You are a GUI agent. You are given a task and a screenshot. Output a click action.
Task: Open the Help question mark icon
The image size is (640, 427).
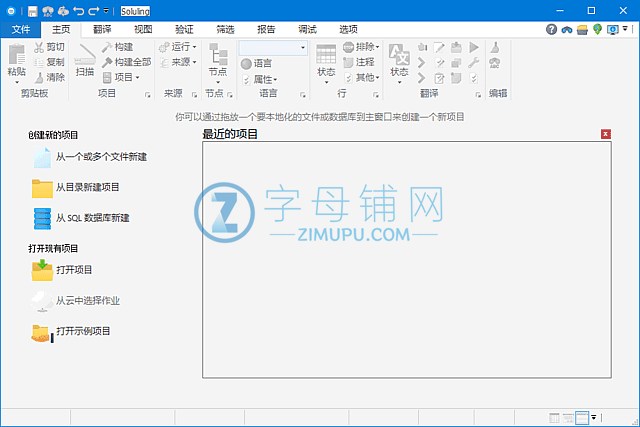(551, 30)
